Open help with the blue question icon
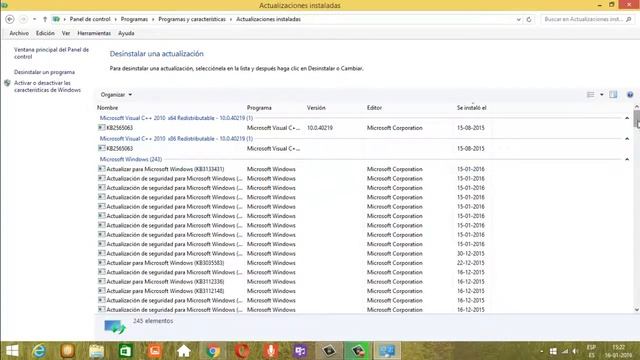The width and height of the screenshot is (640, 360). point(630,95)
